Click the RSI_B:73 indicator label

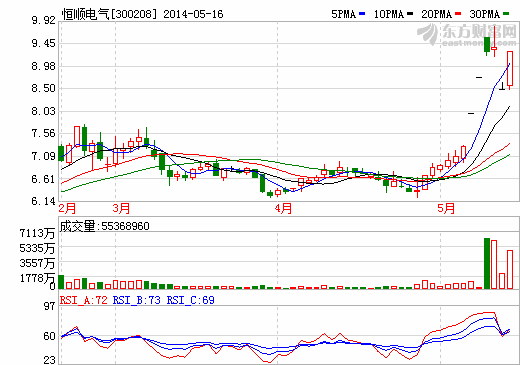pyautogui.click(x=137, y=300)
